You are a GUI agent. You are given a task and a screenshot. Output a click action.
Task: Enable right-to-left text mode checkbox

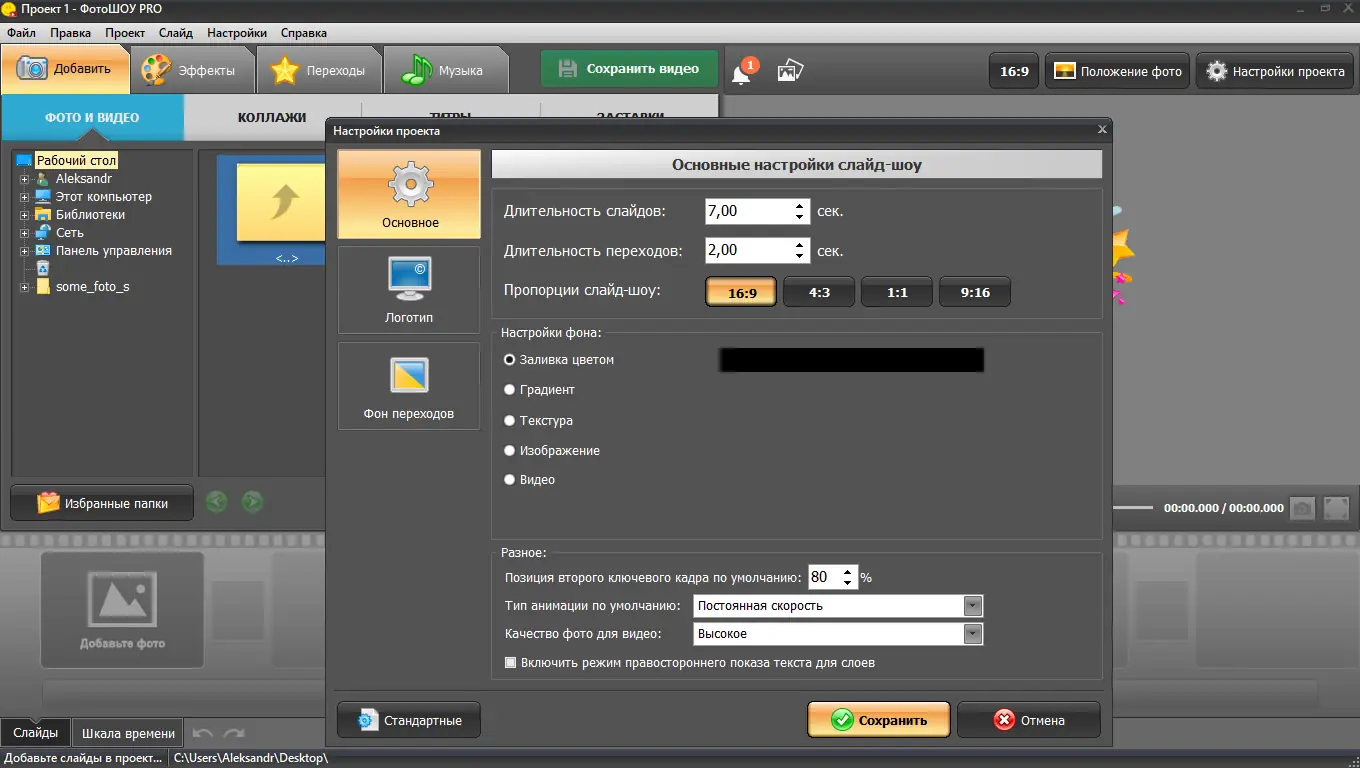pos(511,663)
